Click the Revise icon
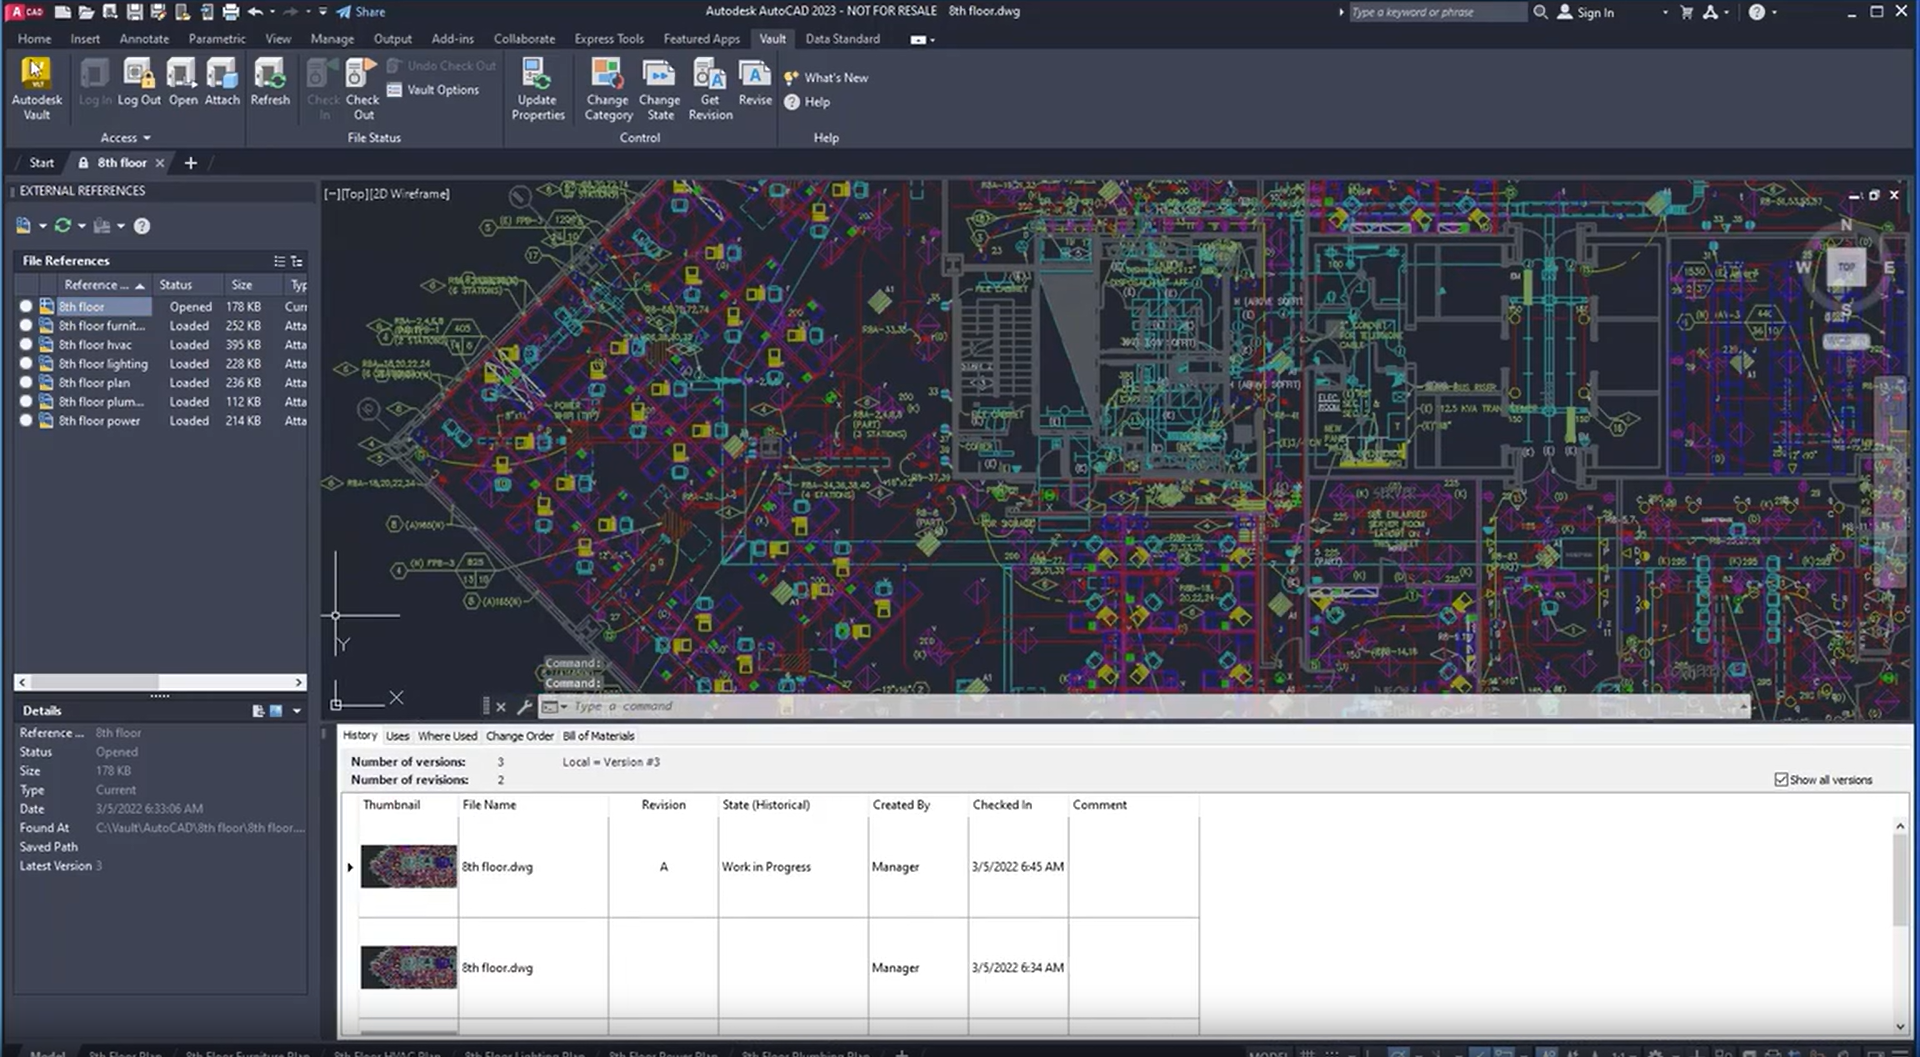 point(755,82)
